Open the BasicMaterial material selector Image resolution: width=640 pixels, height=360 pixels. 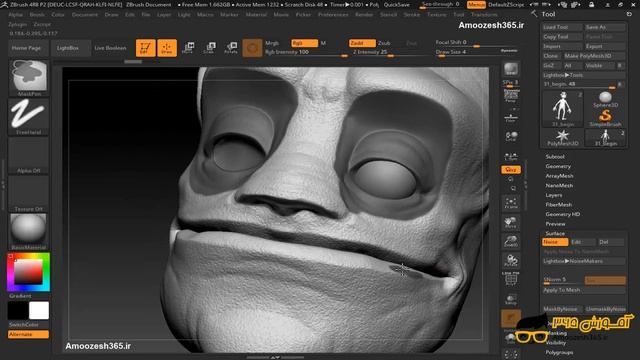29,231
